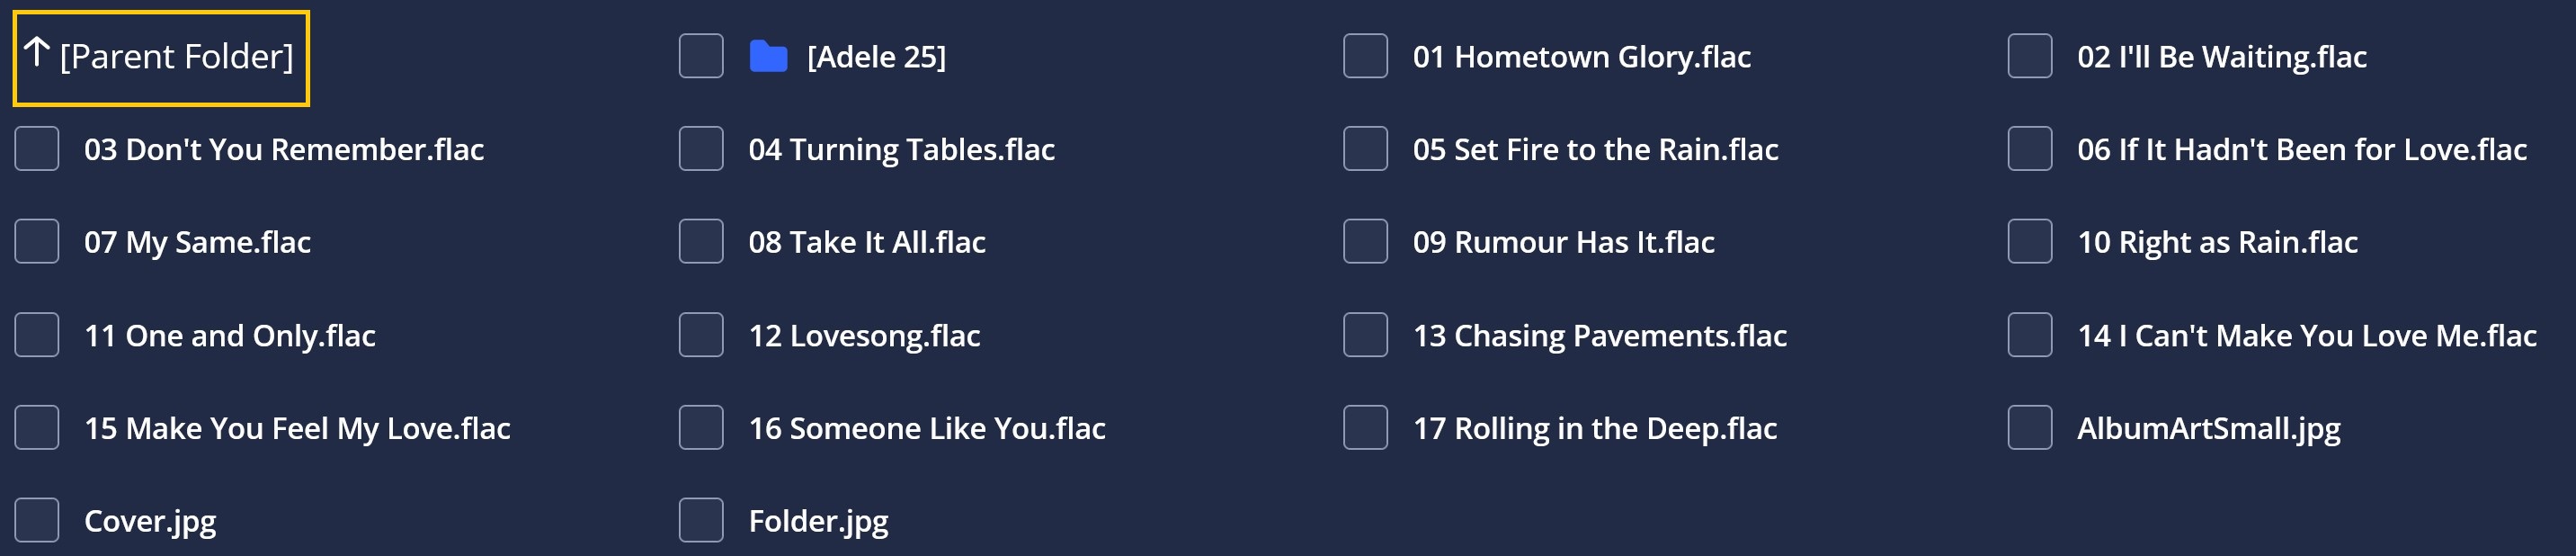Mark the Cover.jpg checkbox
Image resolution: width=2576 pixels, height=556 pixels.
pos(37,521)
